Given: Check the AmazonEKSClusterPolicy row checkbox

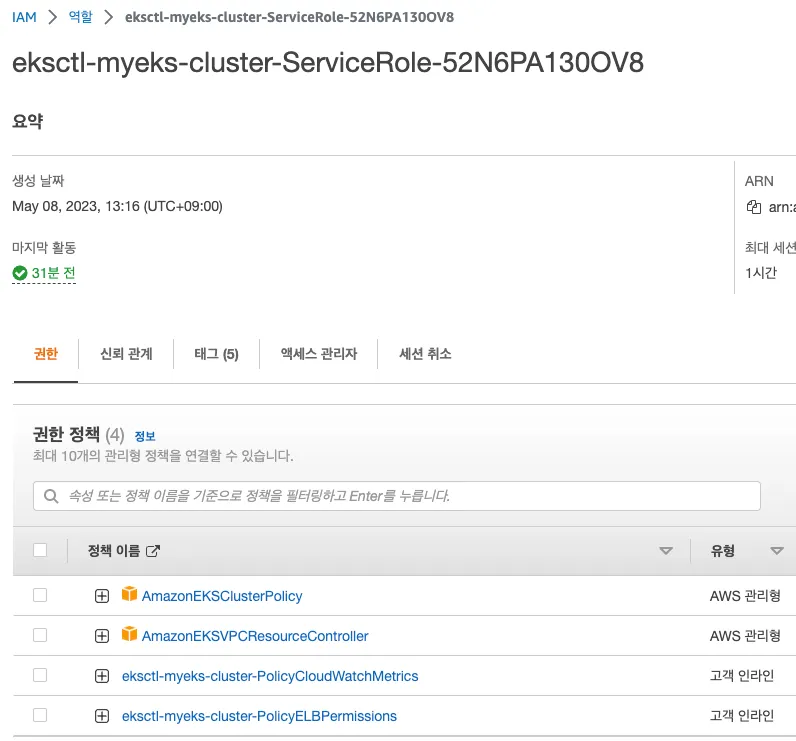Looking at the screenshot, I should click(40, 595).
